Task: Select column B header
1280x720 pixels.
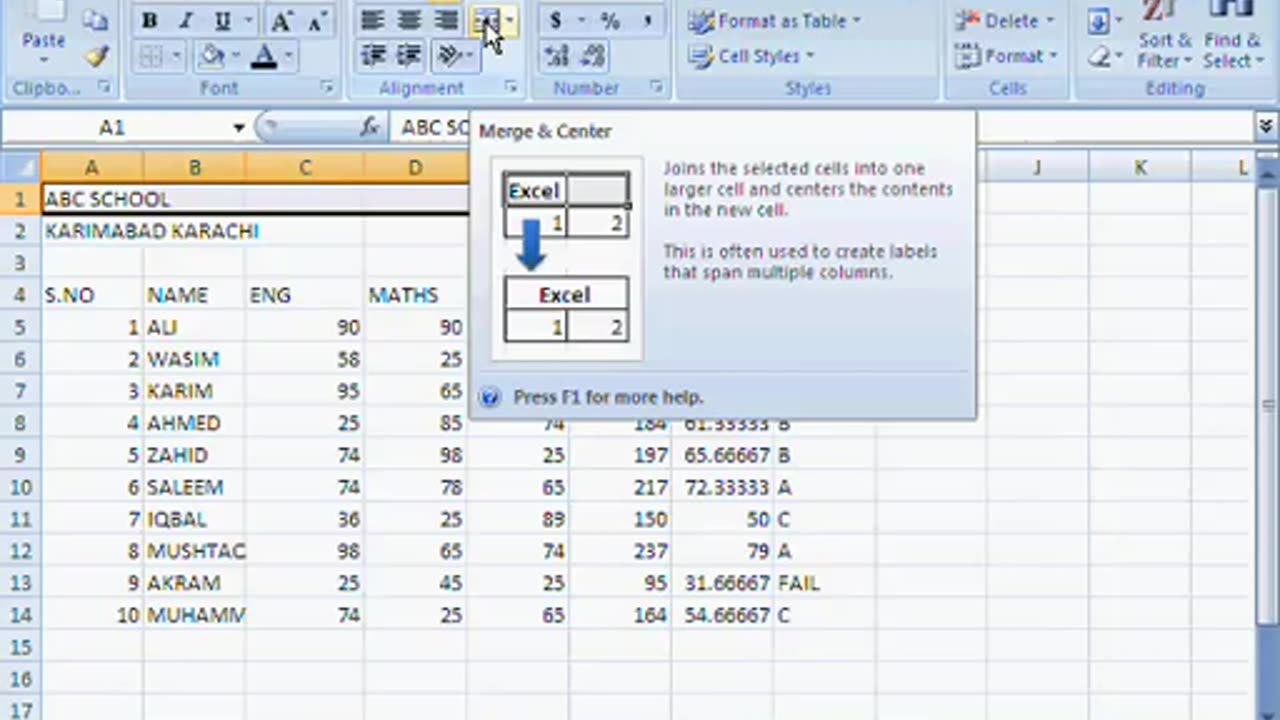Action: click(194, 167)
